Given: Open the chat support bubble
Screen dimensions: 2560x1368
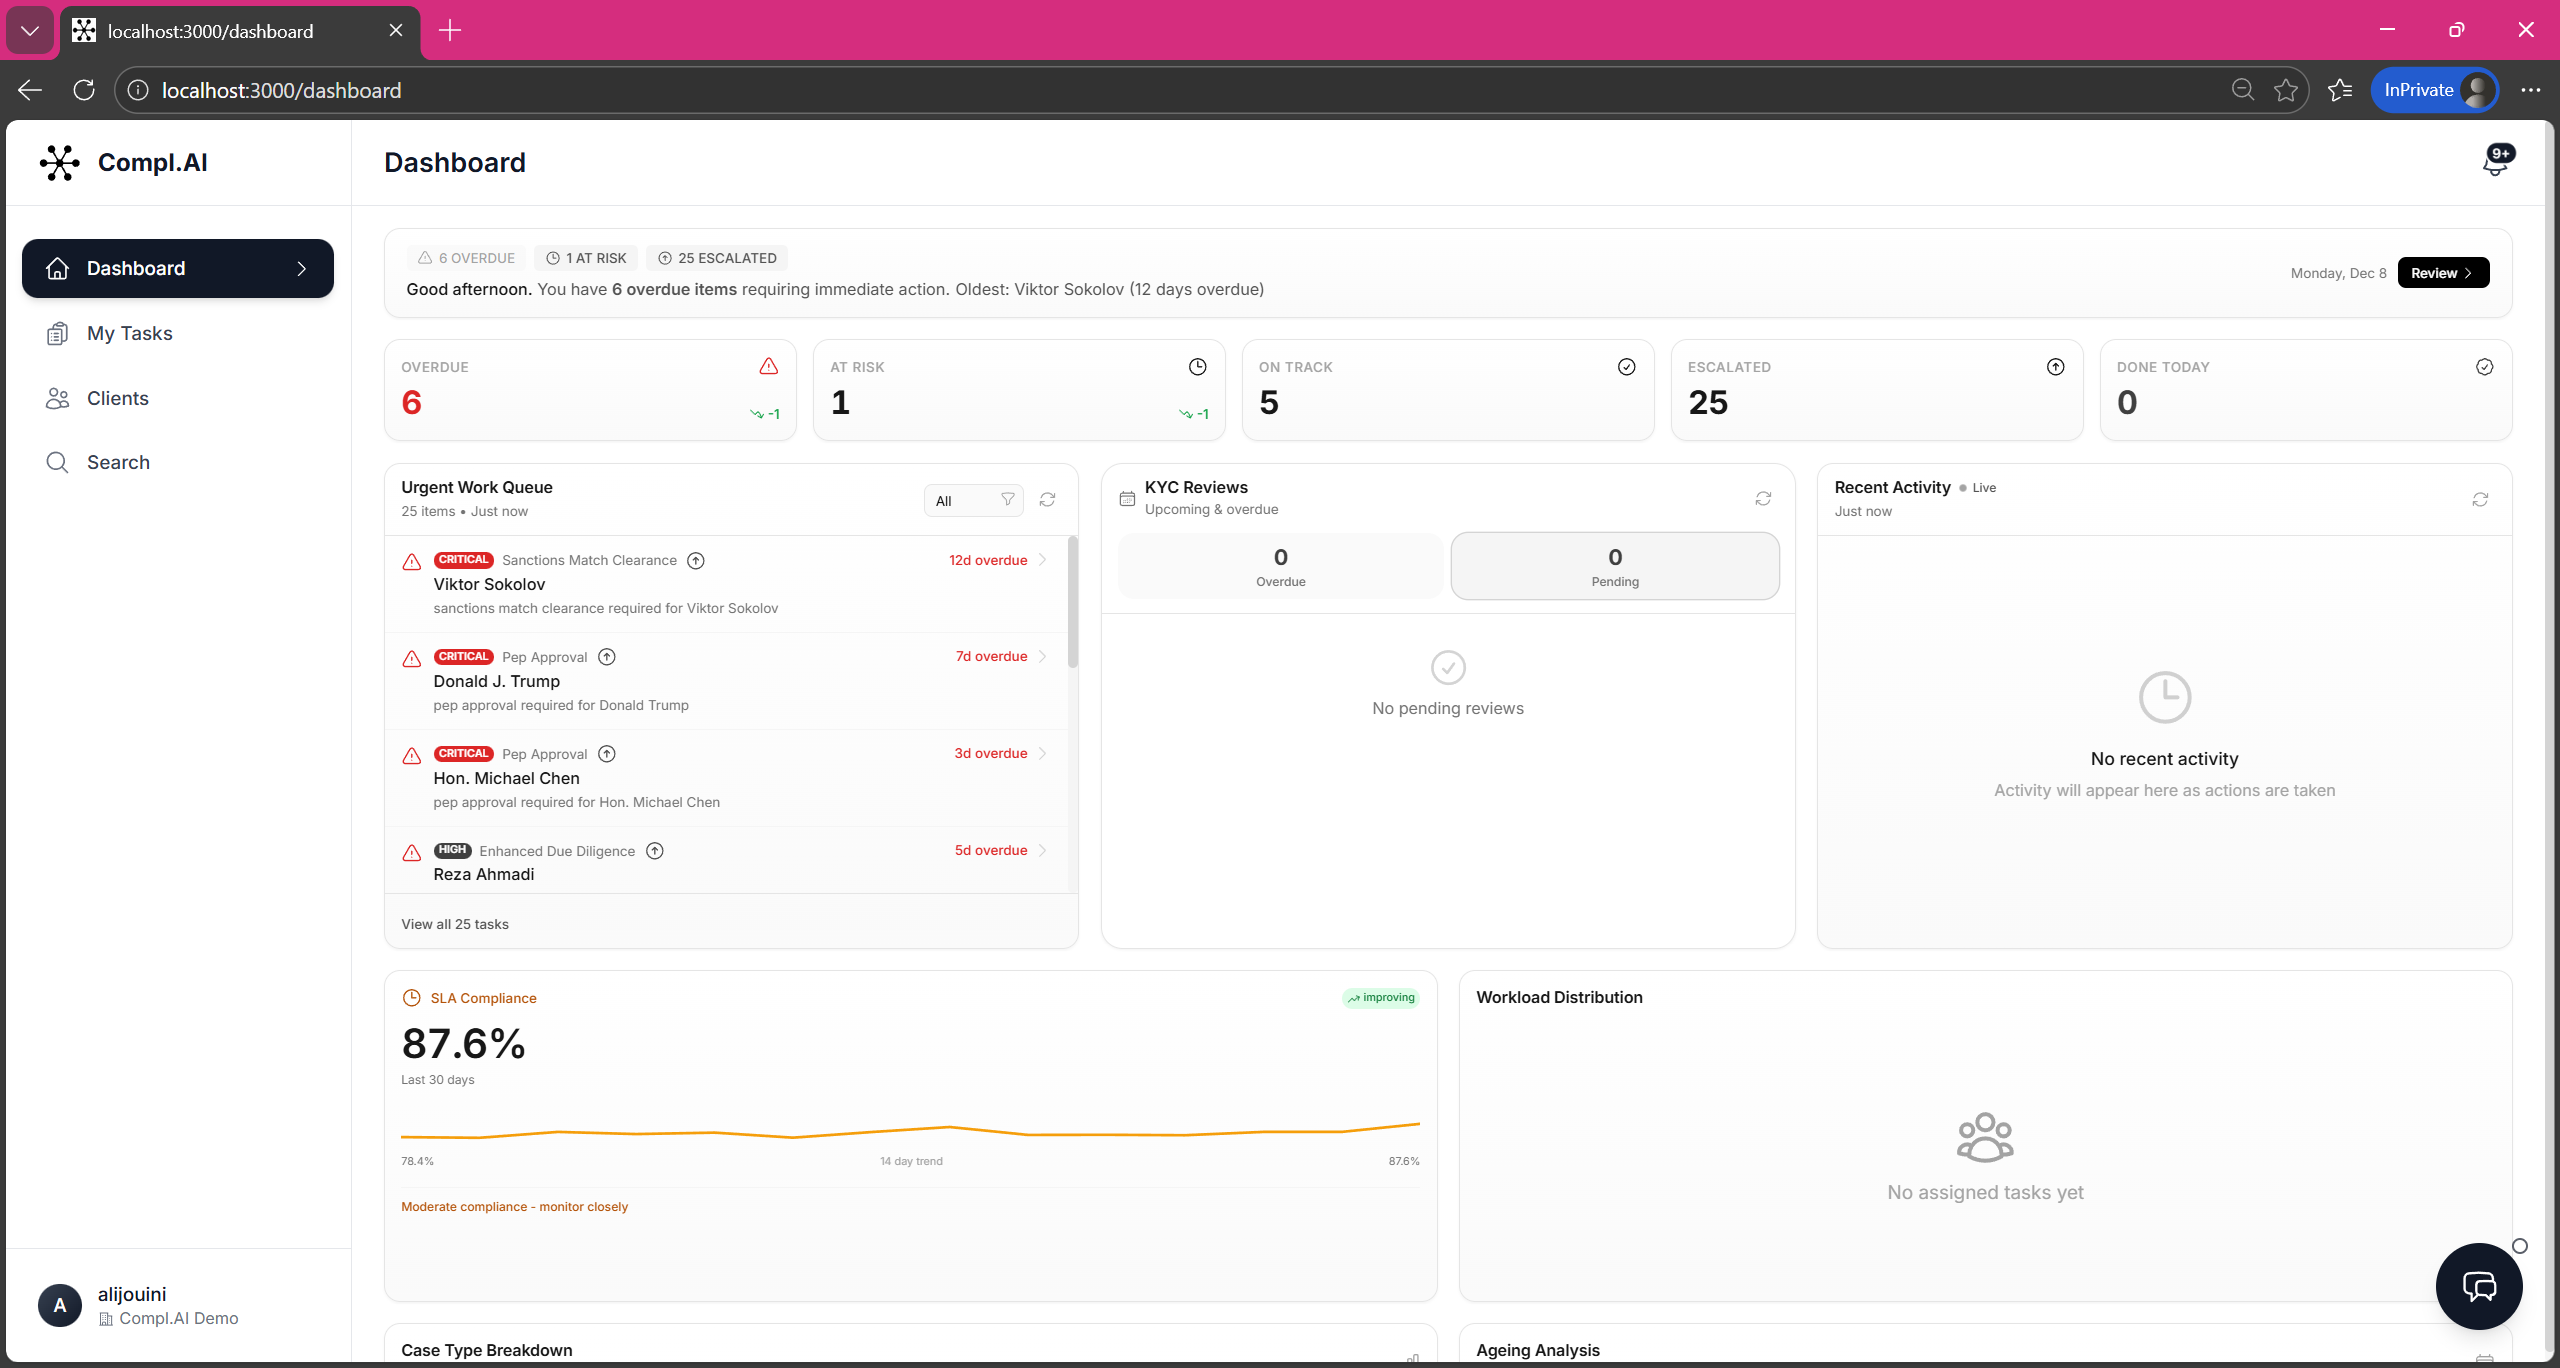Looking at the screenshot, I should tap(2478, 1285).
